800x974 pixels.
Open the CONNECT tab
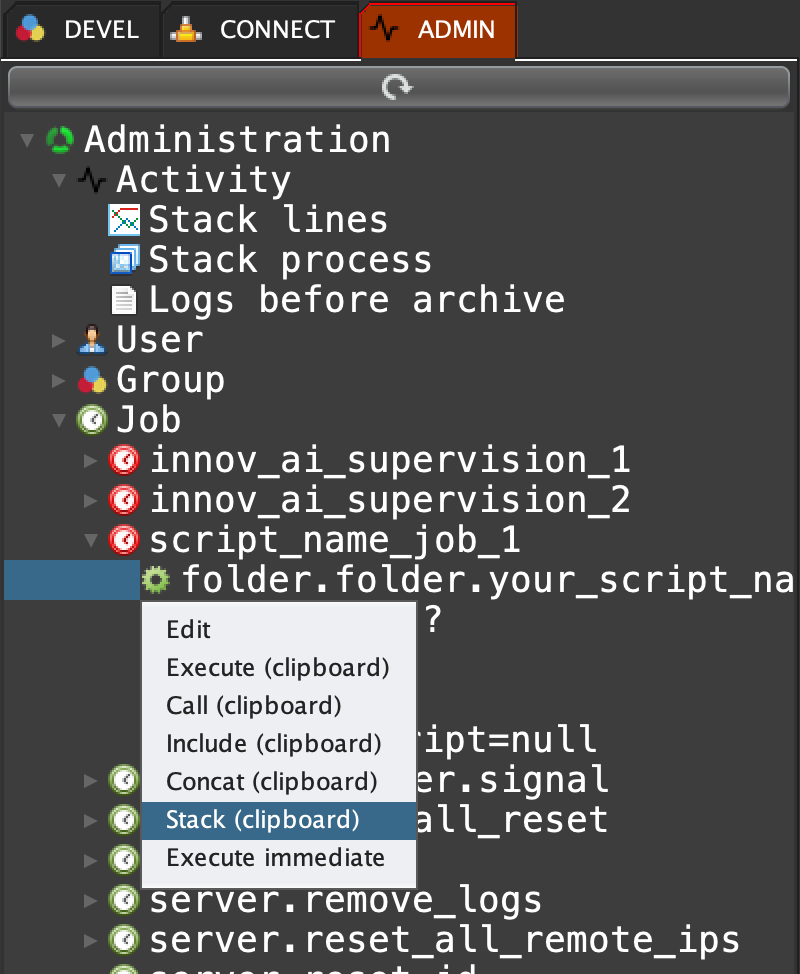tap(258, 30)
